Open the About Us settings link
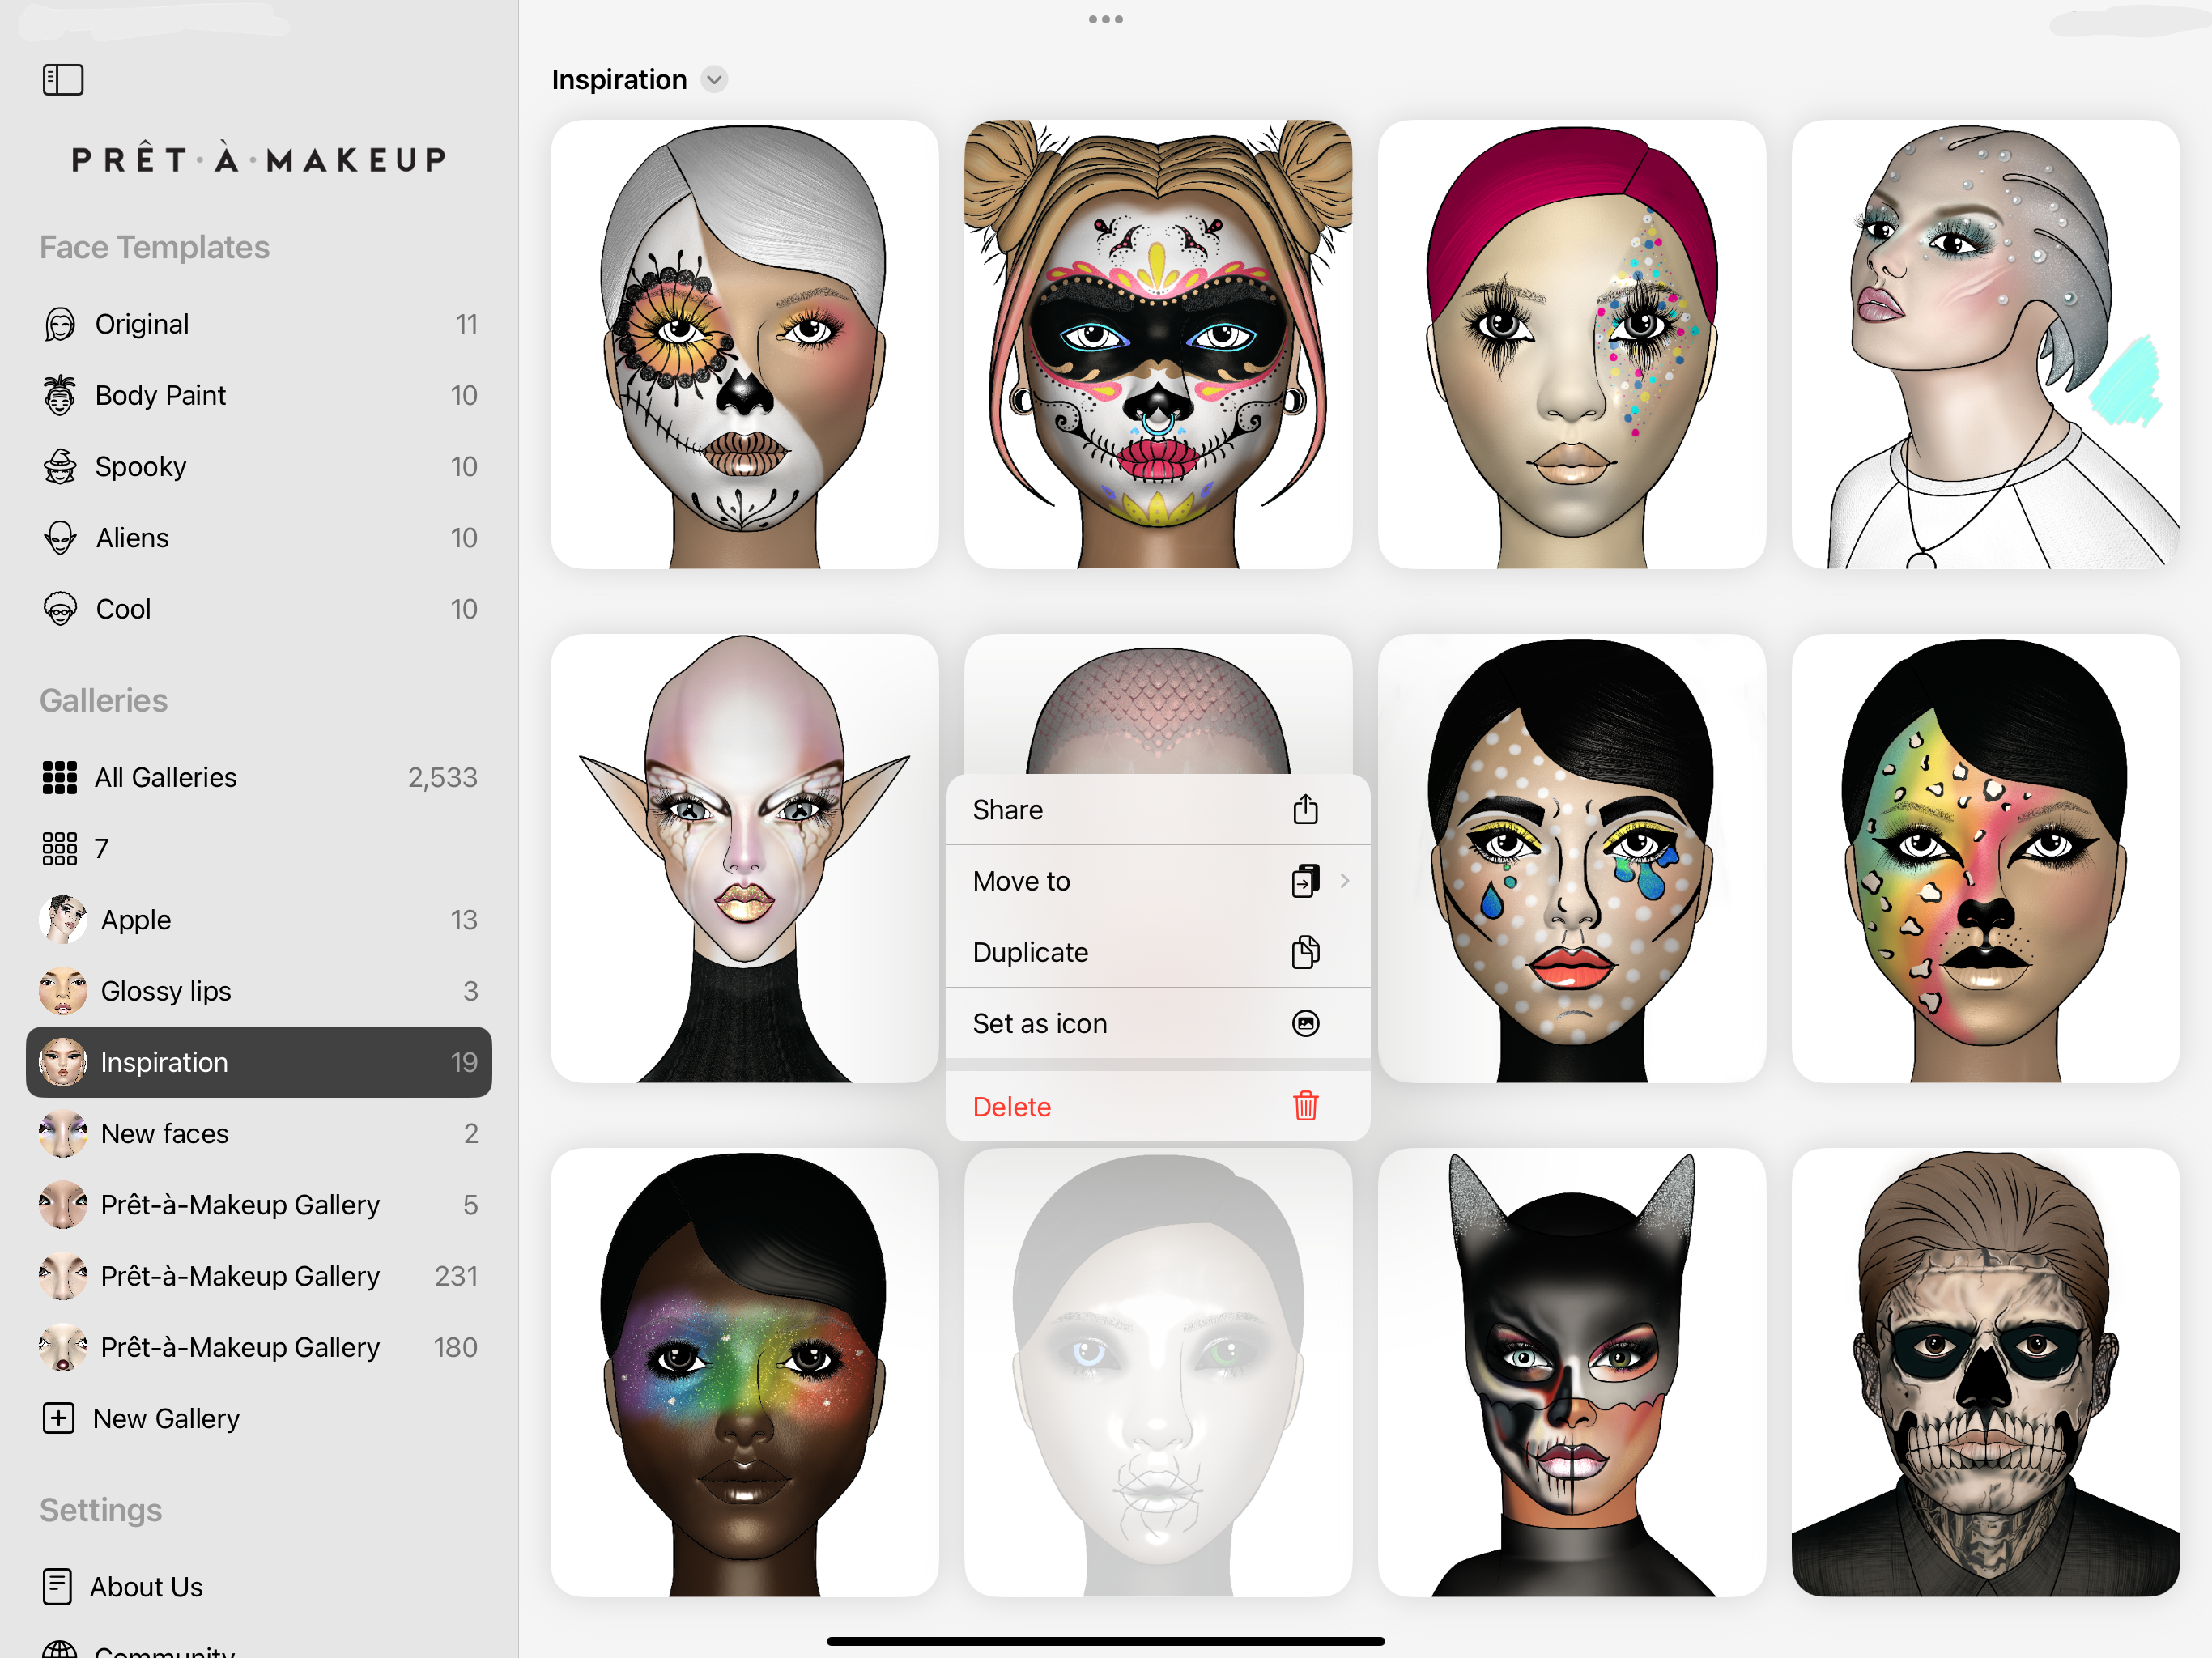 point(146,1587)
